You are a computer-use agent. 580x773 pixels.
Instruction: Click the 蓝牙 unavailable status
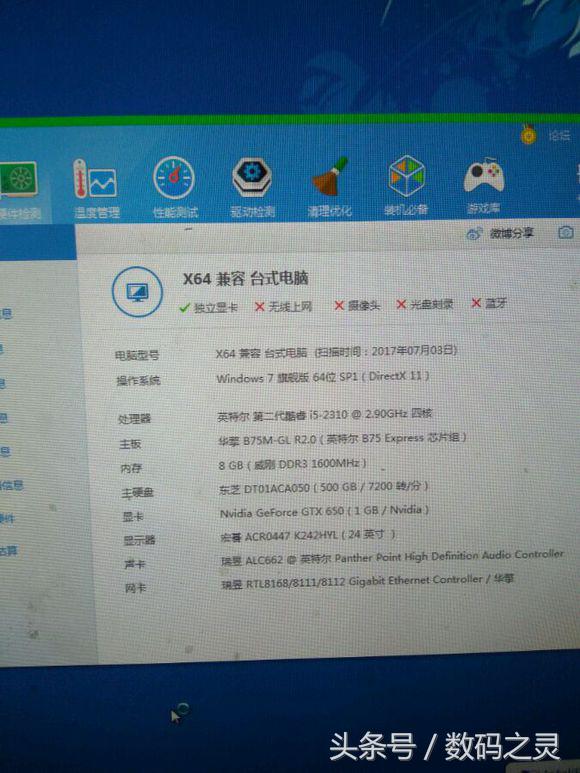coord(488,303)
